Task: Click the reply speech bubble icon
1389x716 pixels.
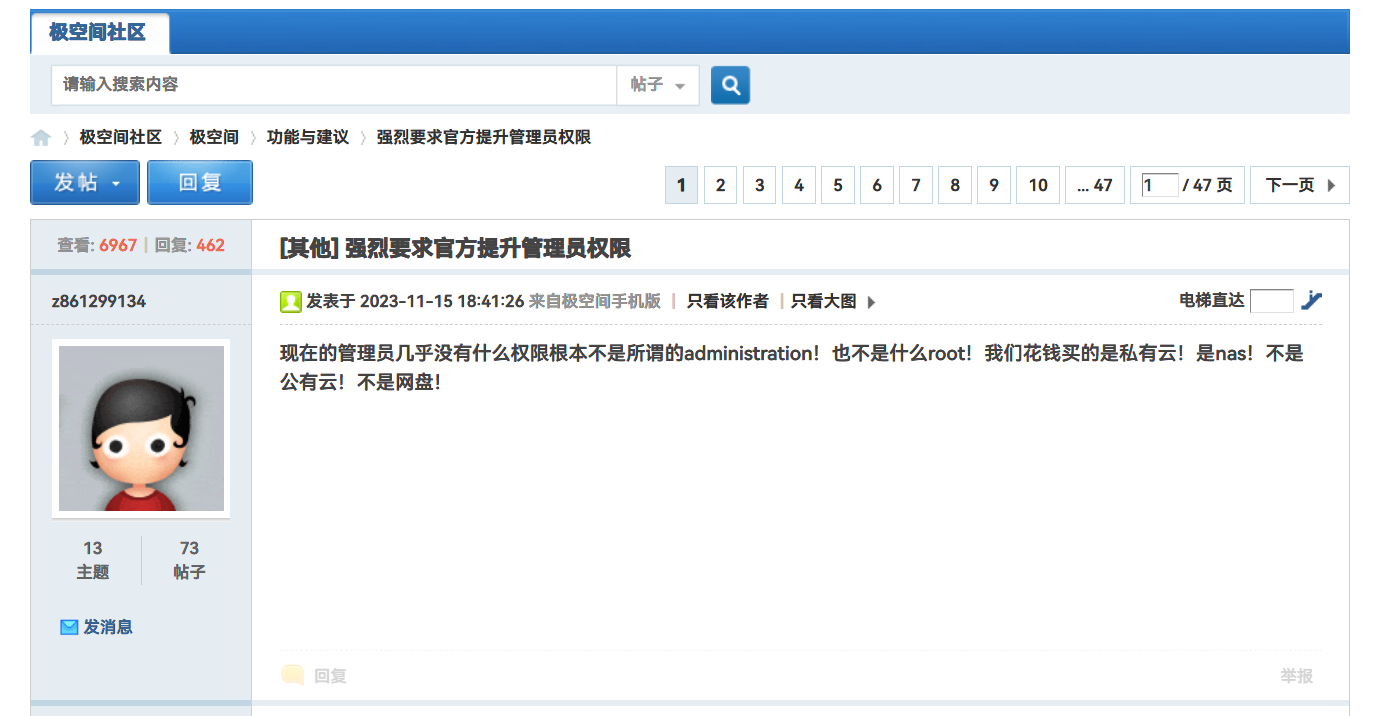Action: 293,675
